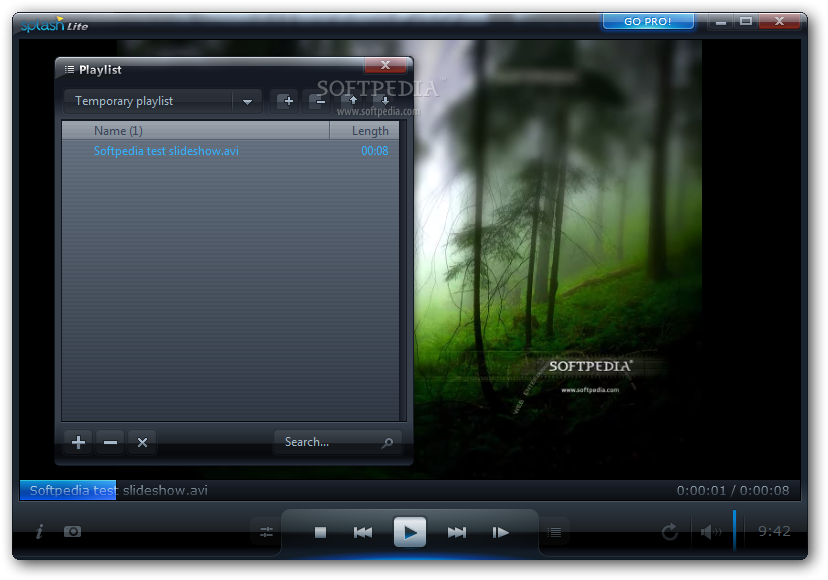Image resolution: width=828 pixels, height=580 pixels.
Task: Minimize the Splash Lite window
Action: 721,22
